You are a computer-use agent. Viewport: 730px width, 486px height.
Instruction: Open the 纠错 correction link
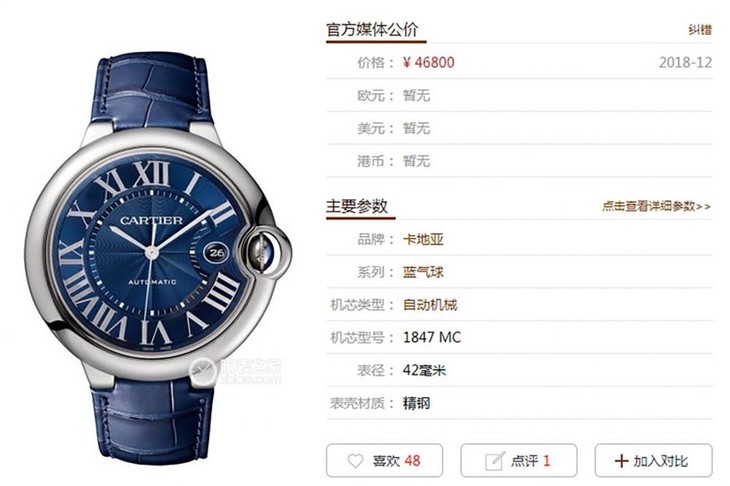[700, 30]
